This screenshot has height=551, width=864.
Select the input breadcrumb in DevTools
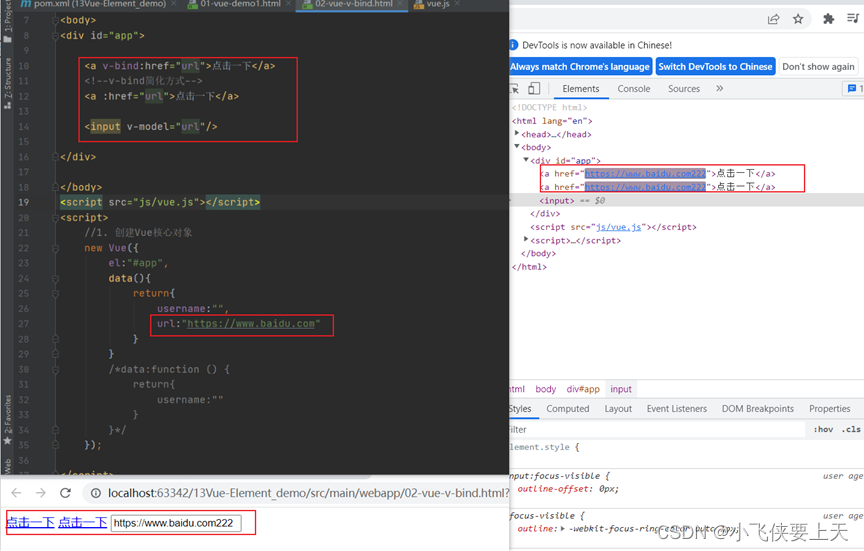pyautogui.click(x=621, y=389)
